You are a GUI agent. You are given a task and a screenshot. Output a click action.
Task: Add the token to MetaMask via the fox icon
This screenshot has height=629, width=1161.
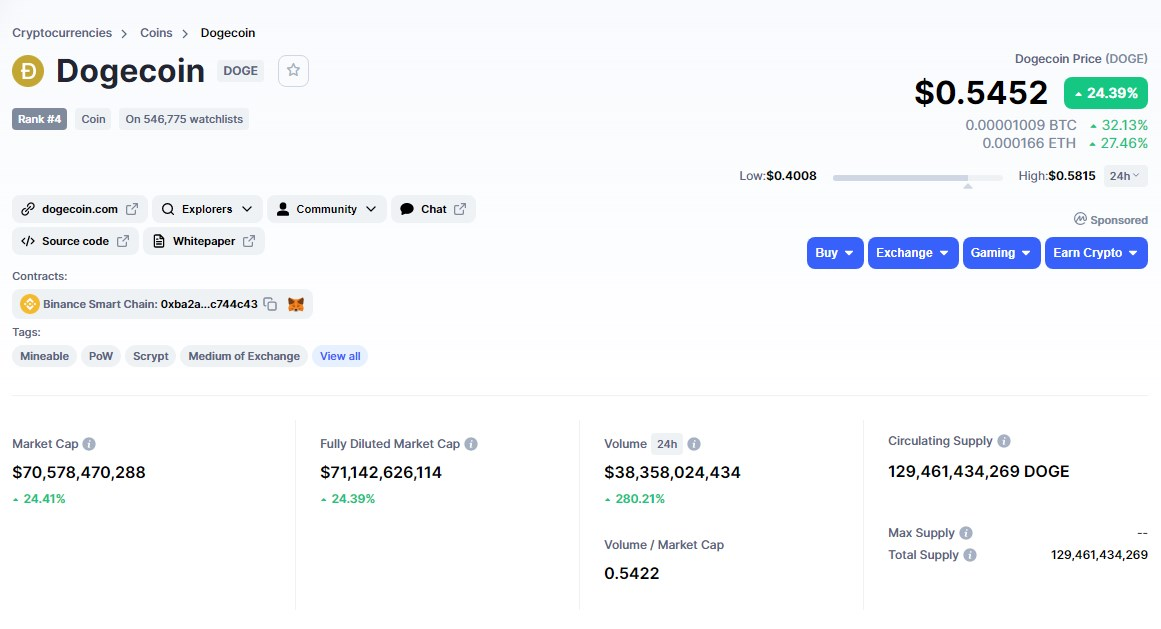click(295, 304)
